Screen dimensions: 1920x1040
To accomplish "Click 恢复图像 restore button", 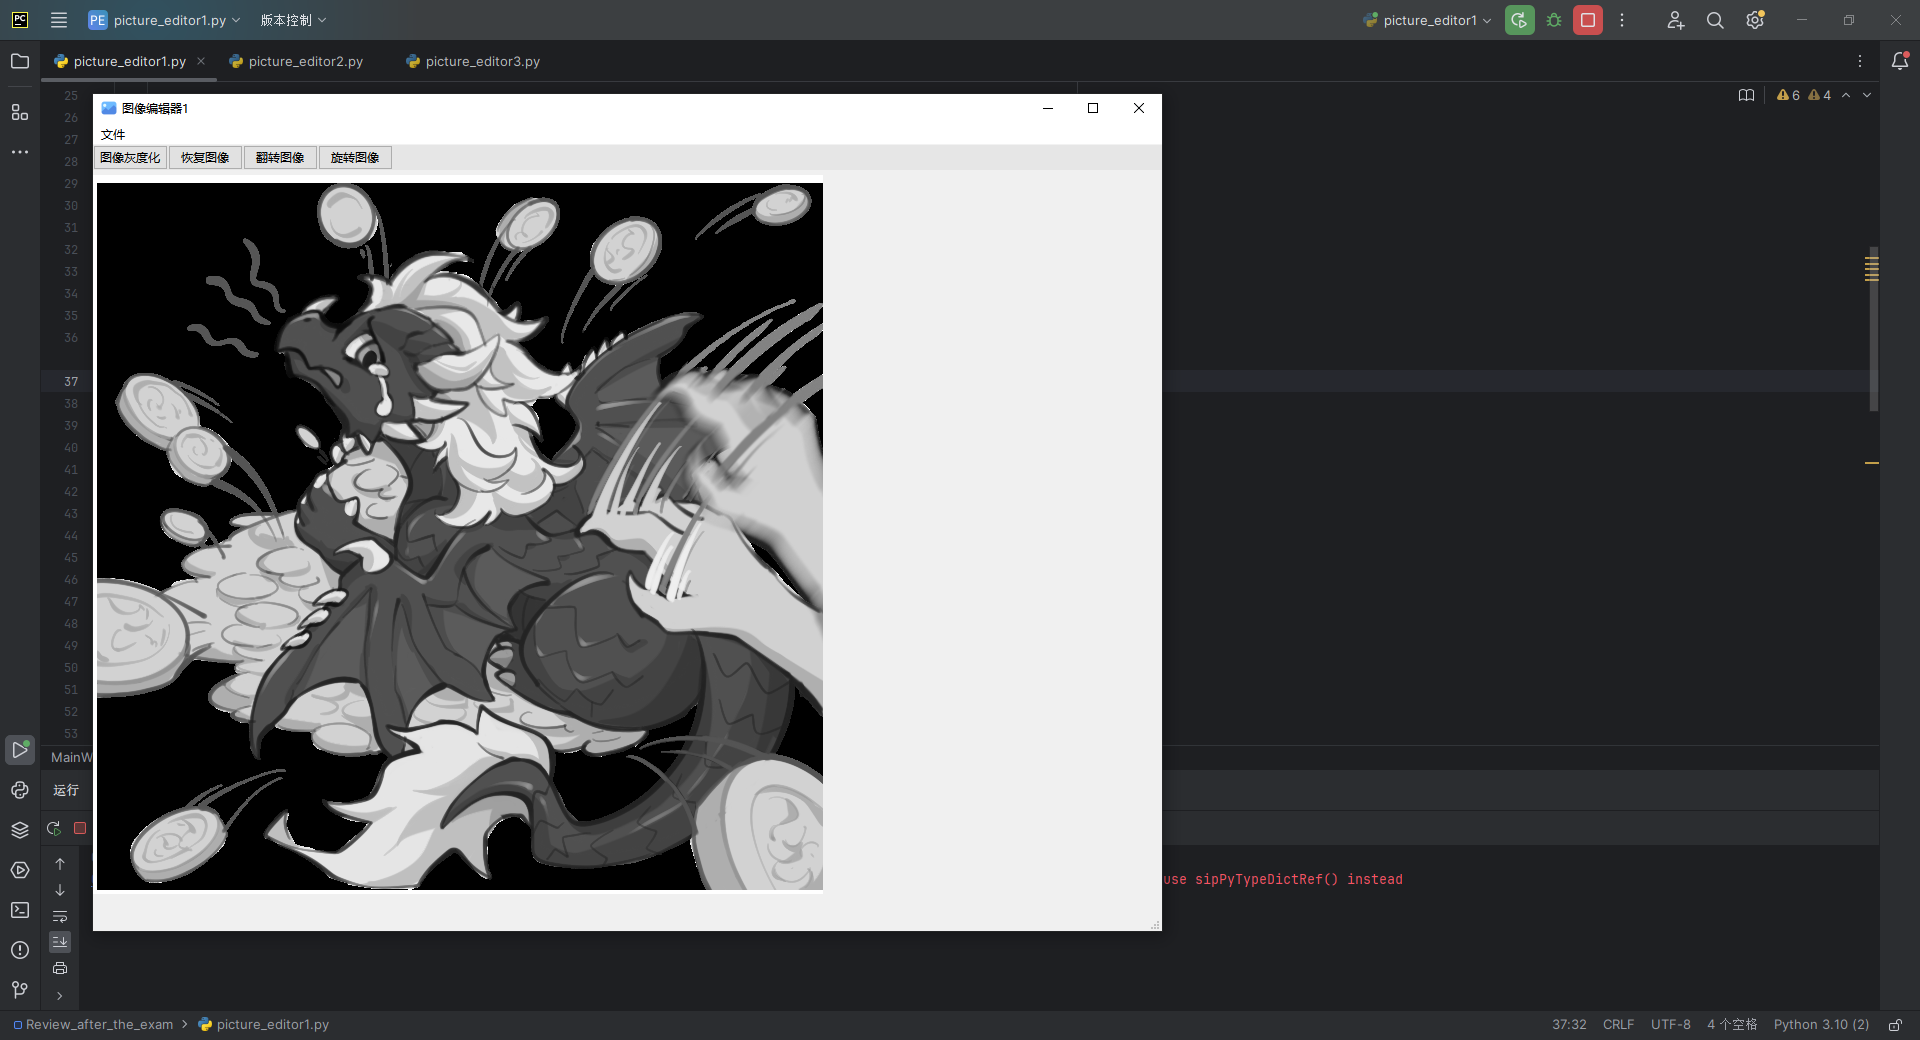I will [x=205, y=158].
